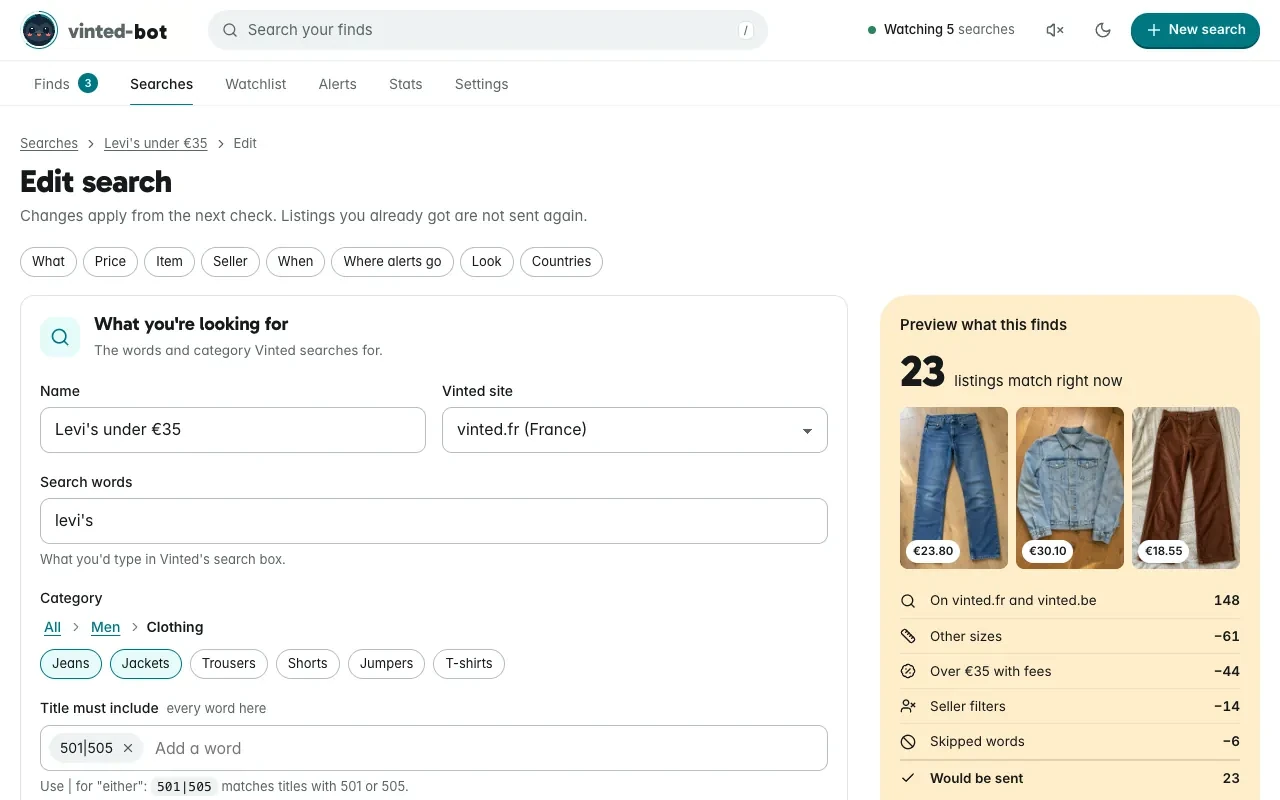Screen dimensions: 1280x800
Task: Toggle the Jeans category chip
Action: tap(71, 663)
